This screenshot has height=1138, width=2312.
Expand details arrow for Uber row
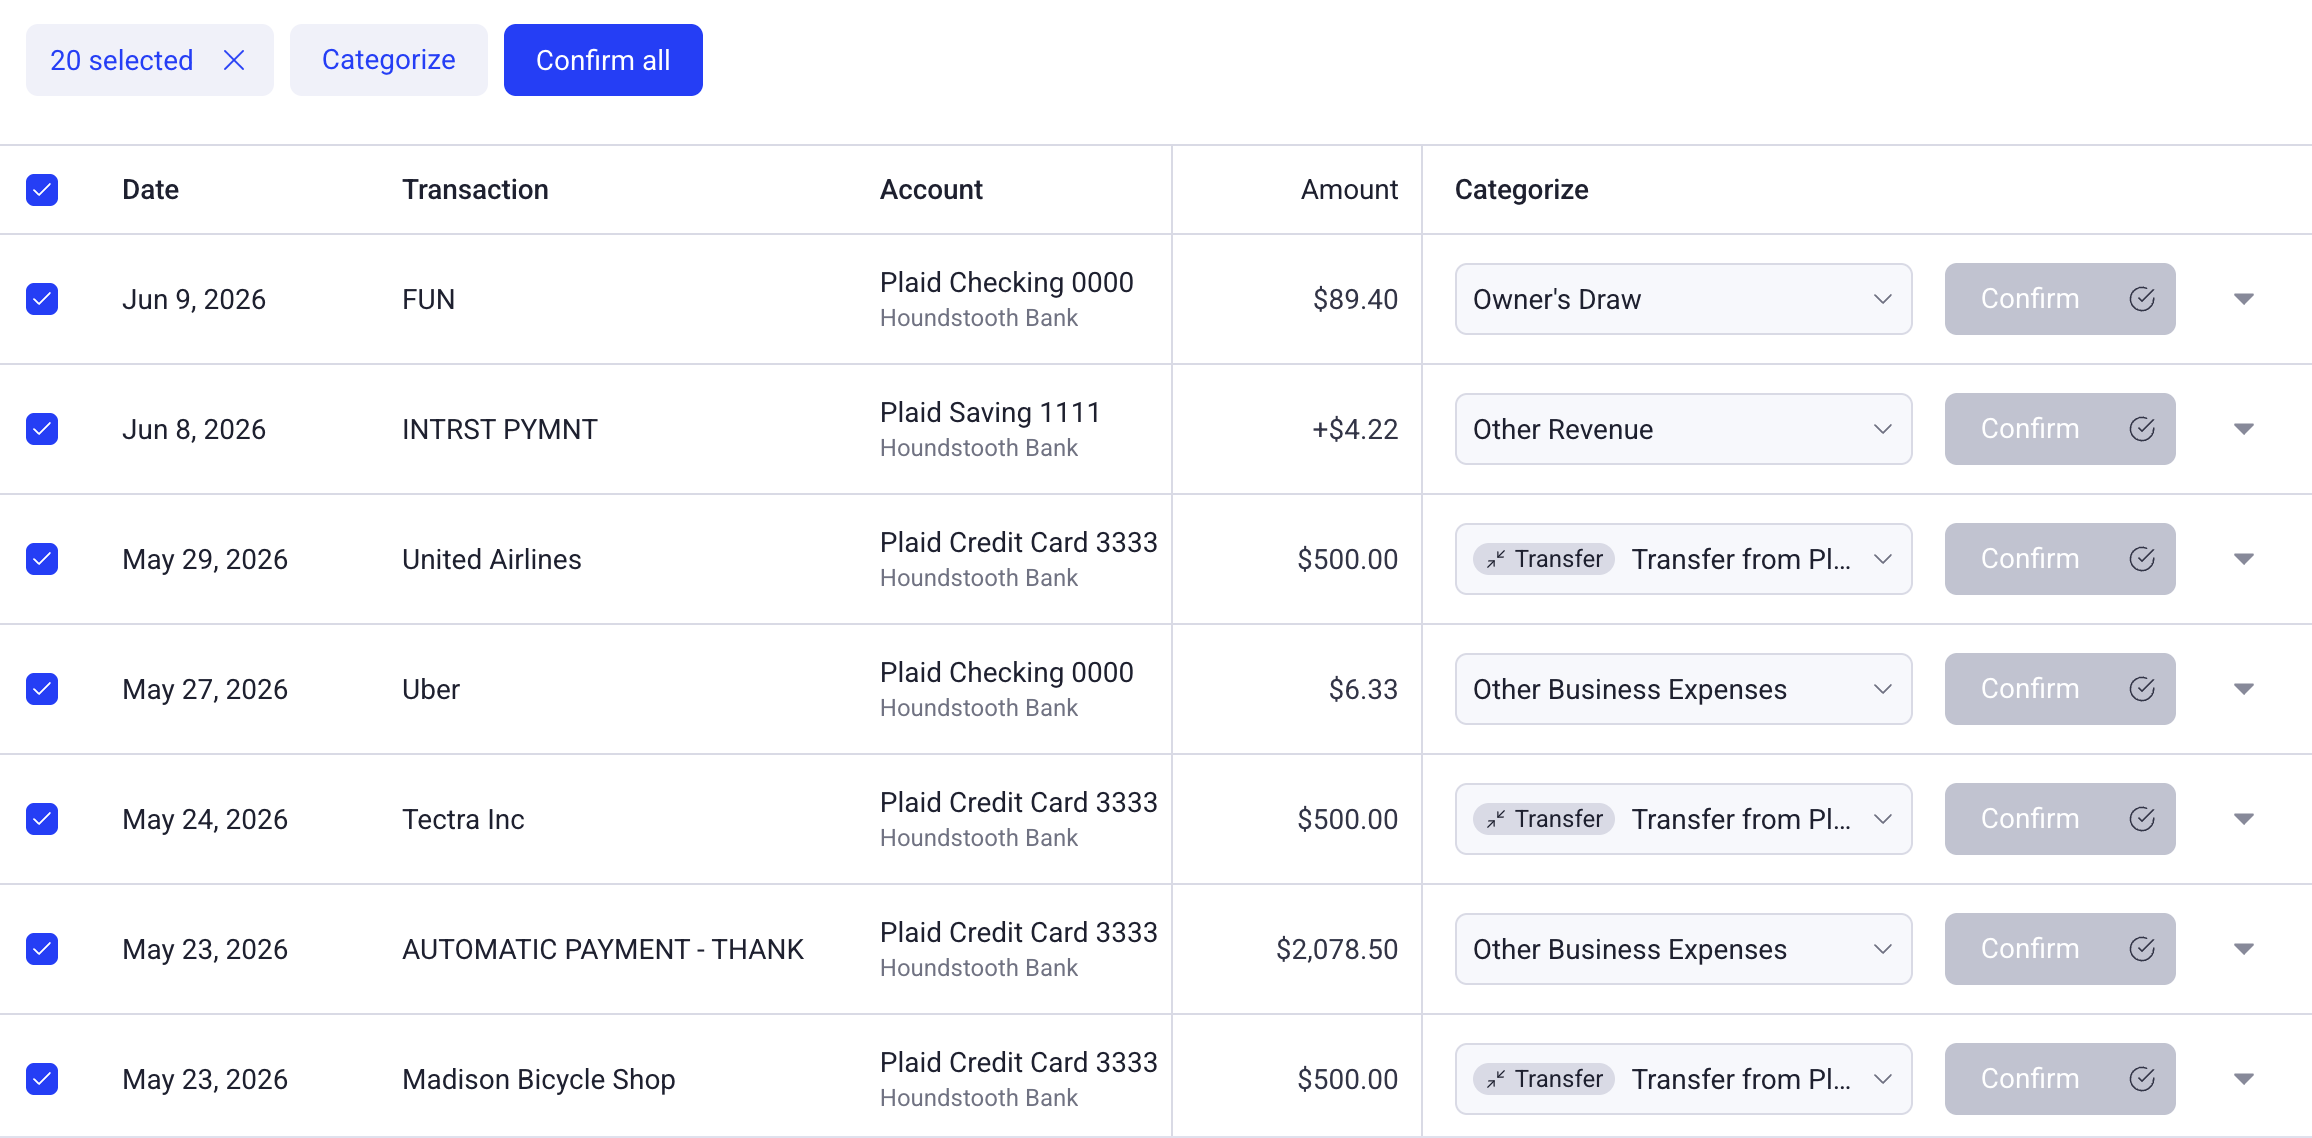click(x=2244, y=689)
